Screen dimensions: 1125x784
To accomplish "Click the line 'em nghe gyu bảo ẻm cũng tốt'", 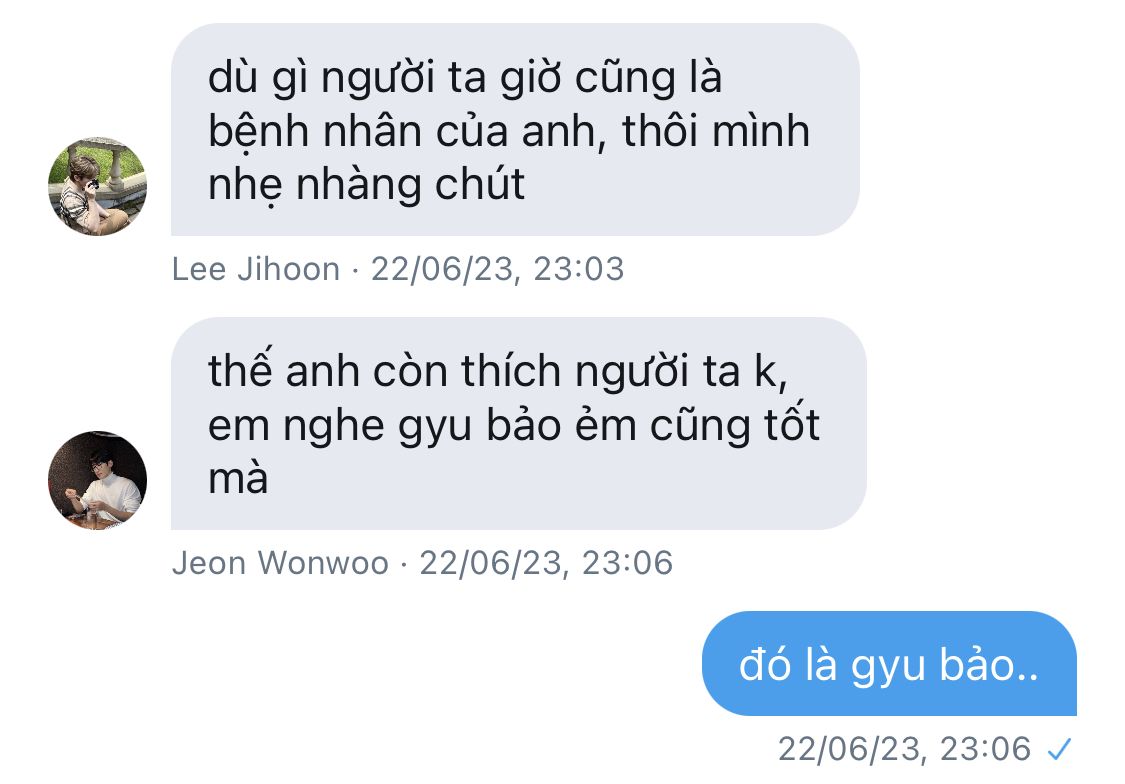I will [514, 425].
